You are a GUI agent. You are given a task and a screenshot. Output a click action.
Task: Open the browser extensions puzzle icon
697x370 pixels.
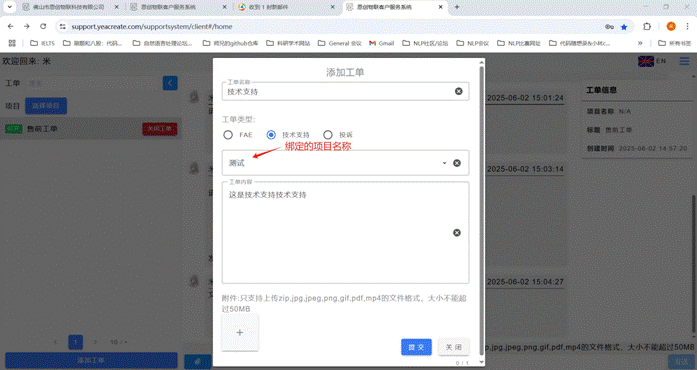[x=647, y=27]
